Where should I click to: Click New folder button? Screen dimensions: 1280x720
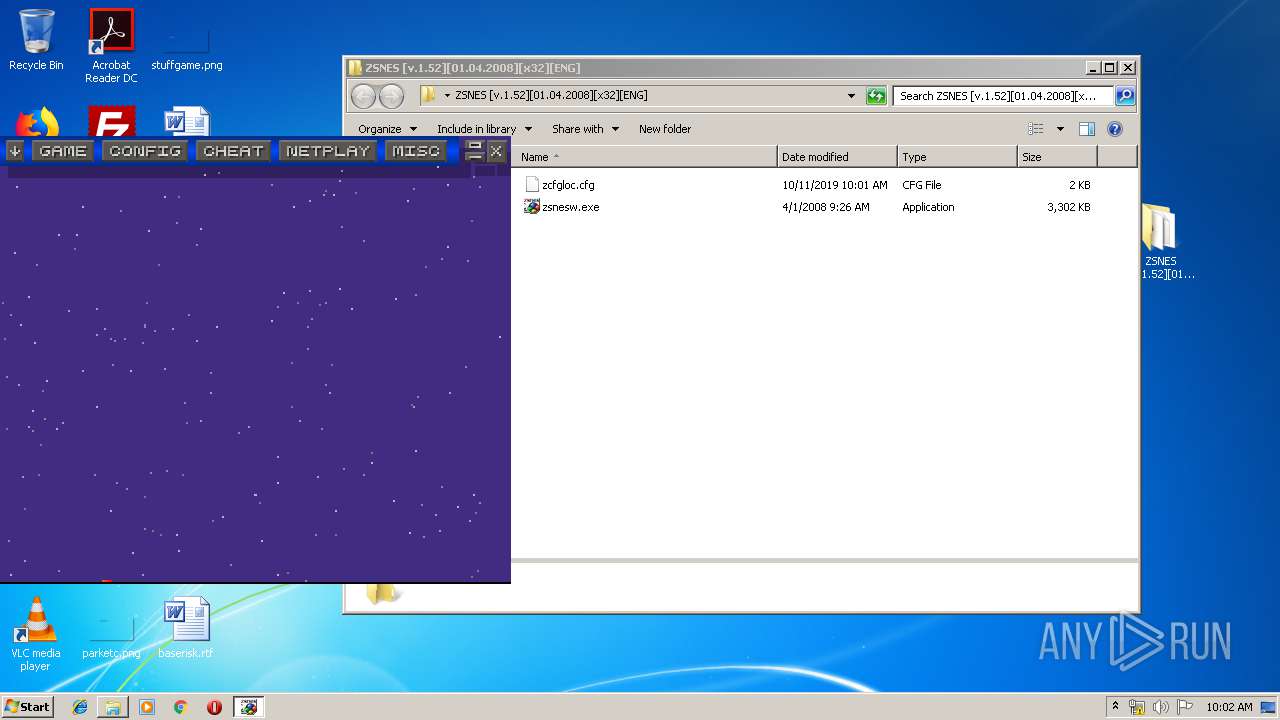point(665,129)
